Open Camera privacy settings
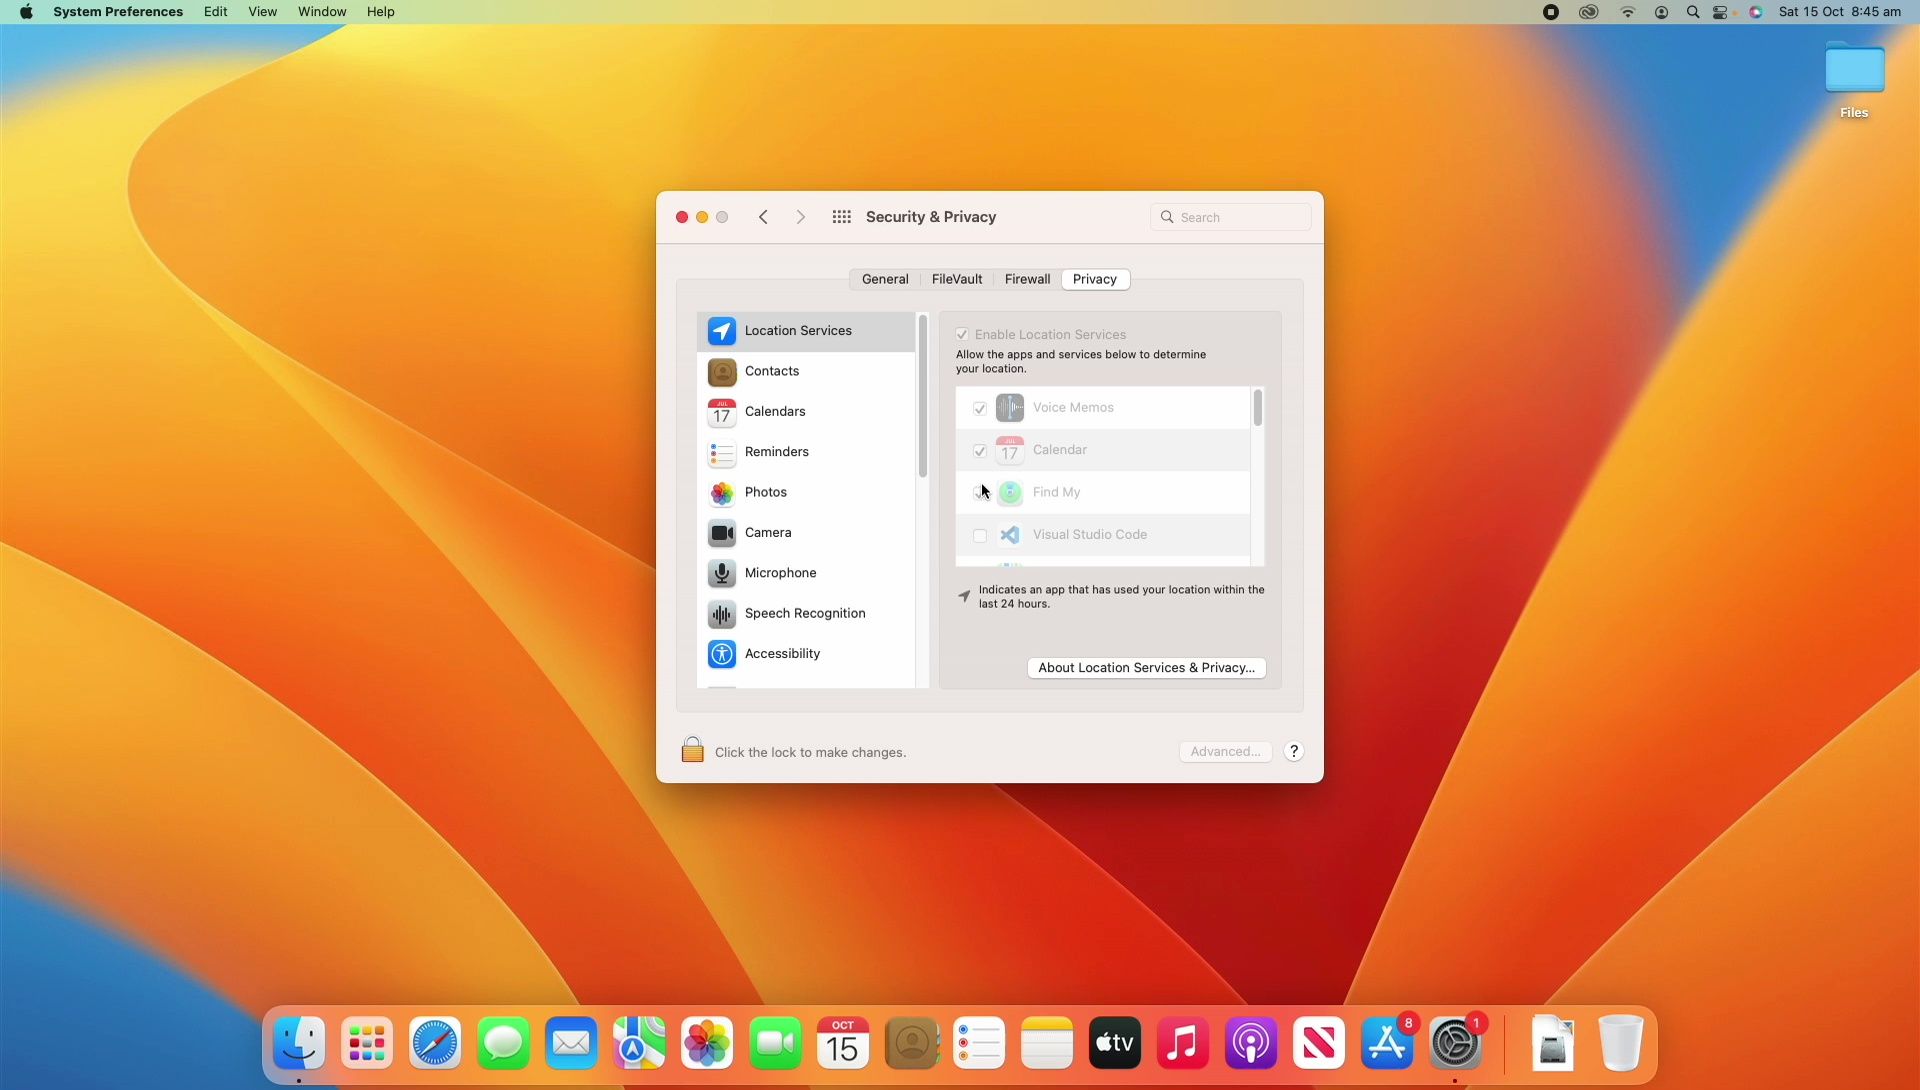Screen dimensions: 1920x1090 [806, 533]
